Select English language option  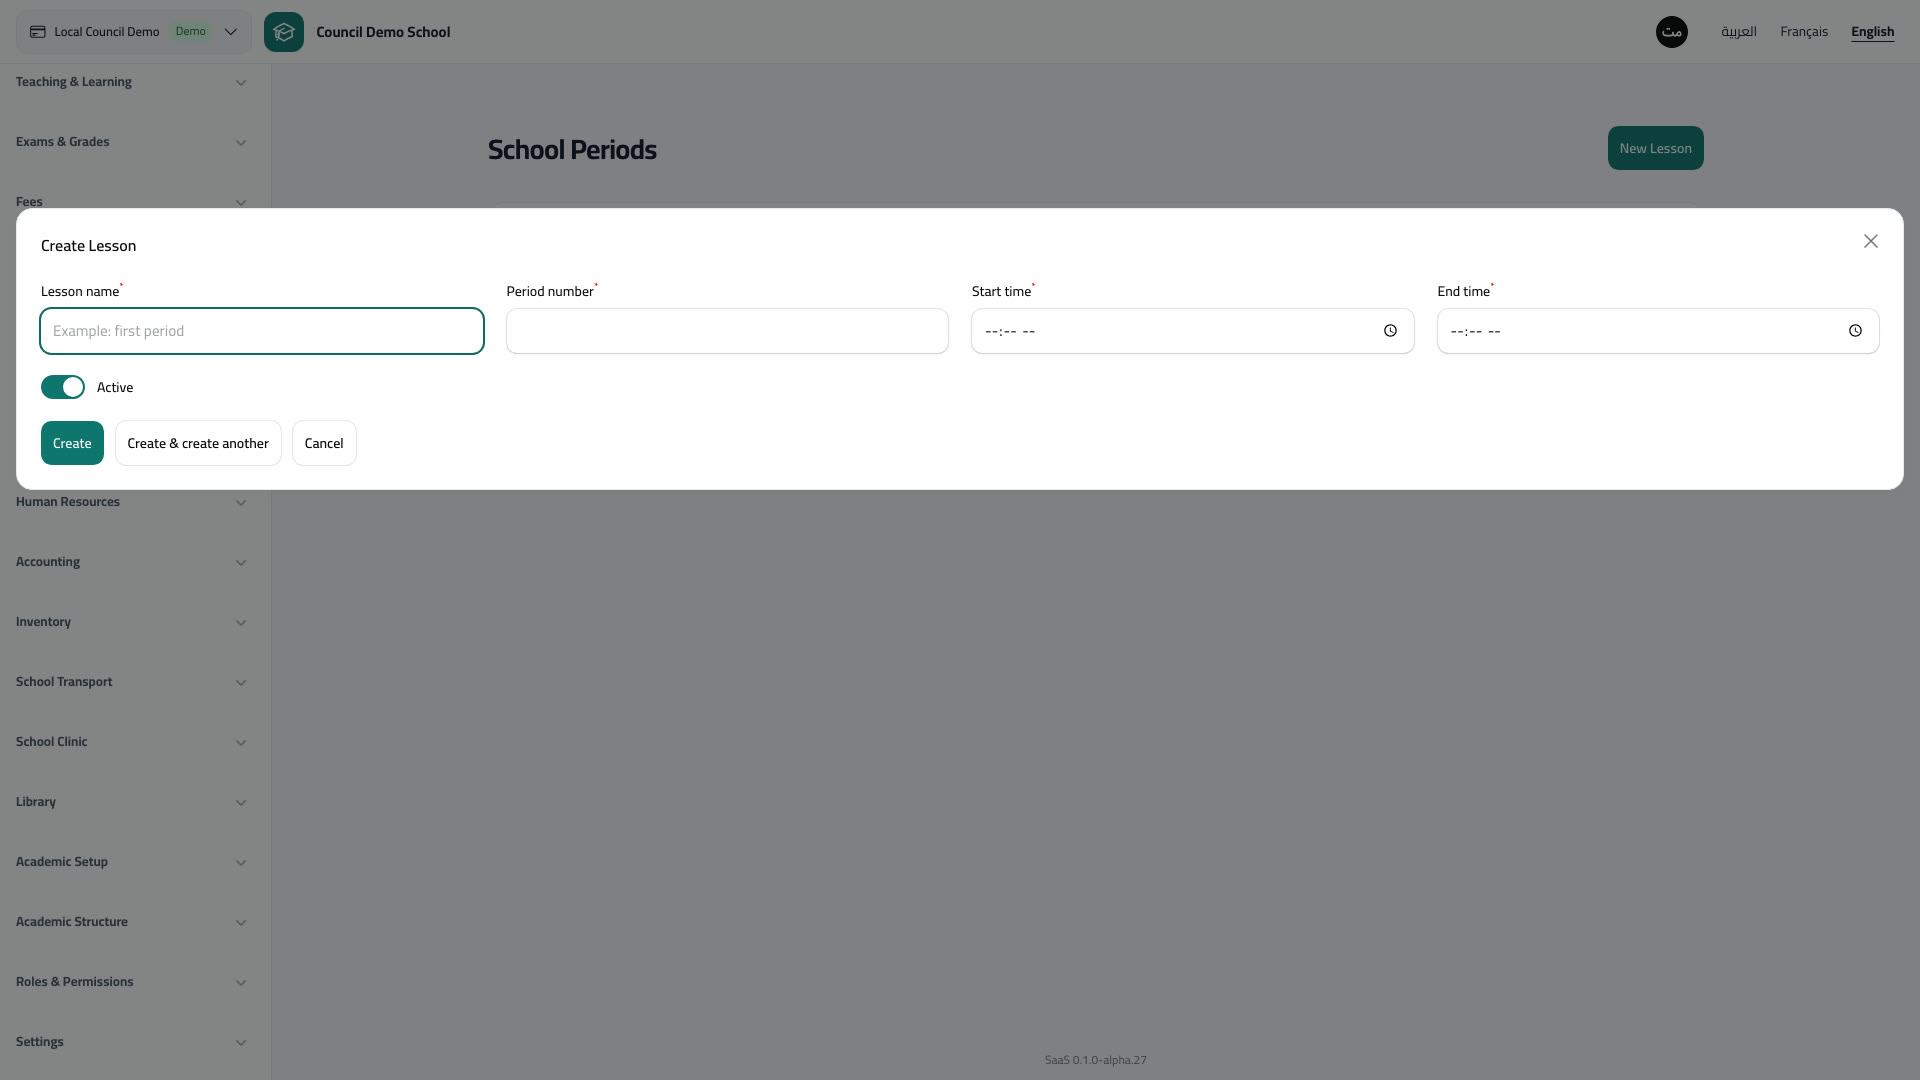pyautogui.click(x=1872, y=32)
